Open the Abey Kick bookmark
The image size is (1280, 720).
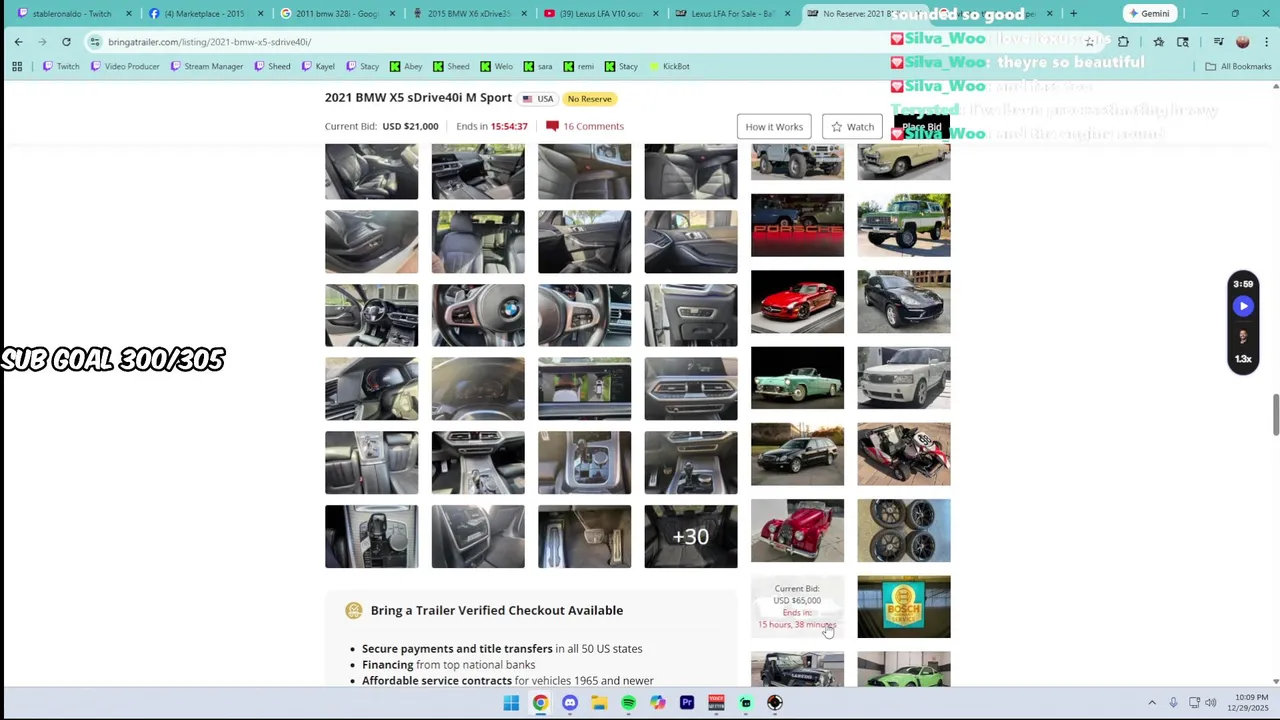coord(406,66)
